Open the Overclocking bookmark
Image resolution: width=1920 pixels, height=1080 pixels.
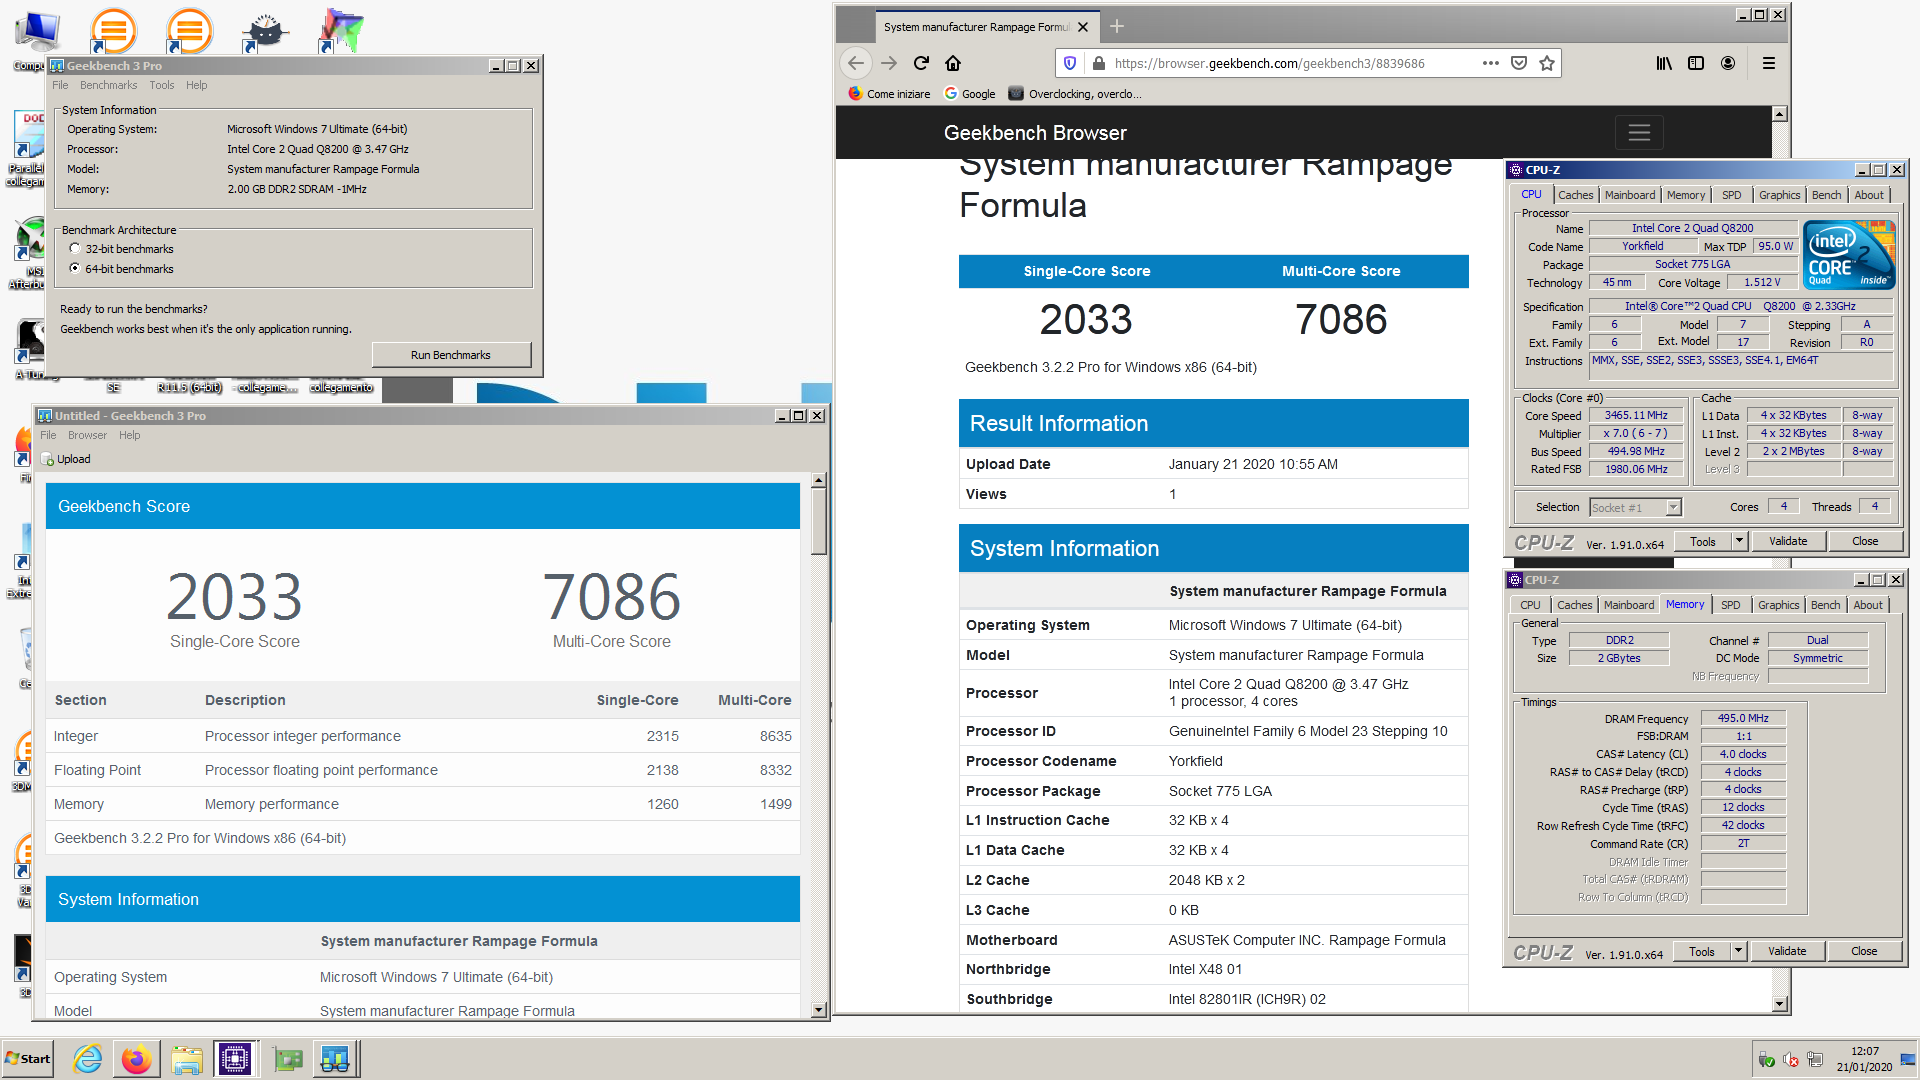pyautogui.click(x=1075, y=94)
